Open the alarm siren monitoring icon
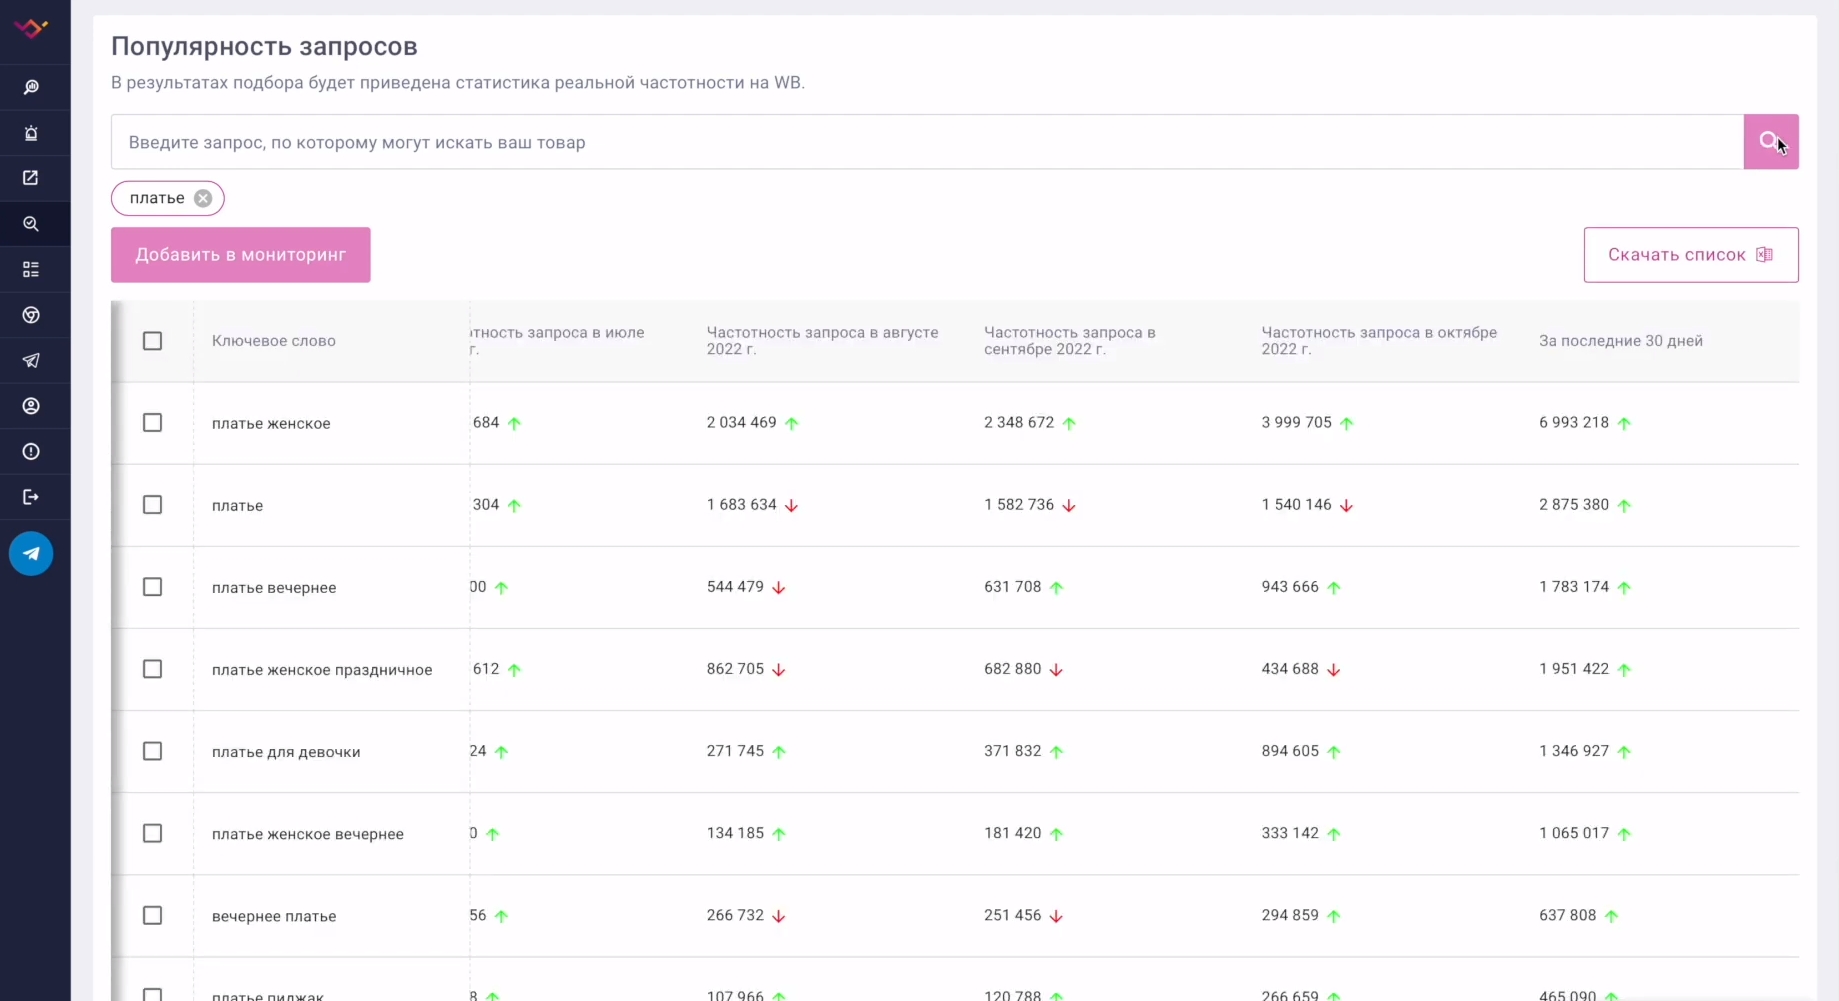Screen dimensions: 1839x1001 tap(31, 133)
